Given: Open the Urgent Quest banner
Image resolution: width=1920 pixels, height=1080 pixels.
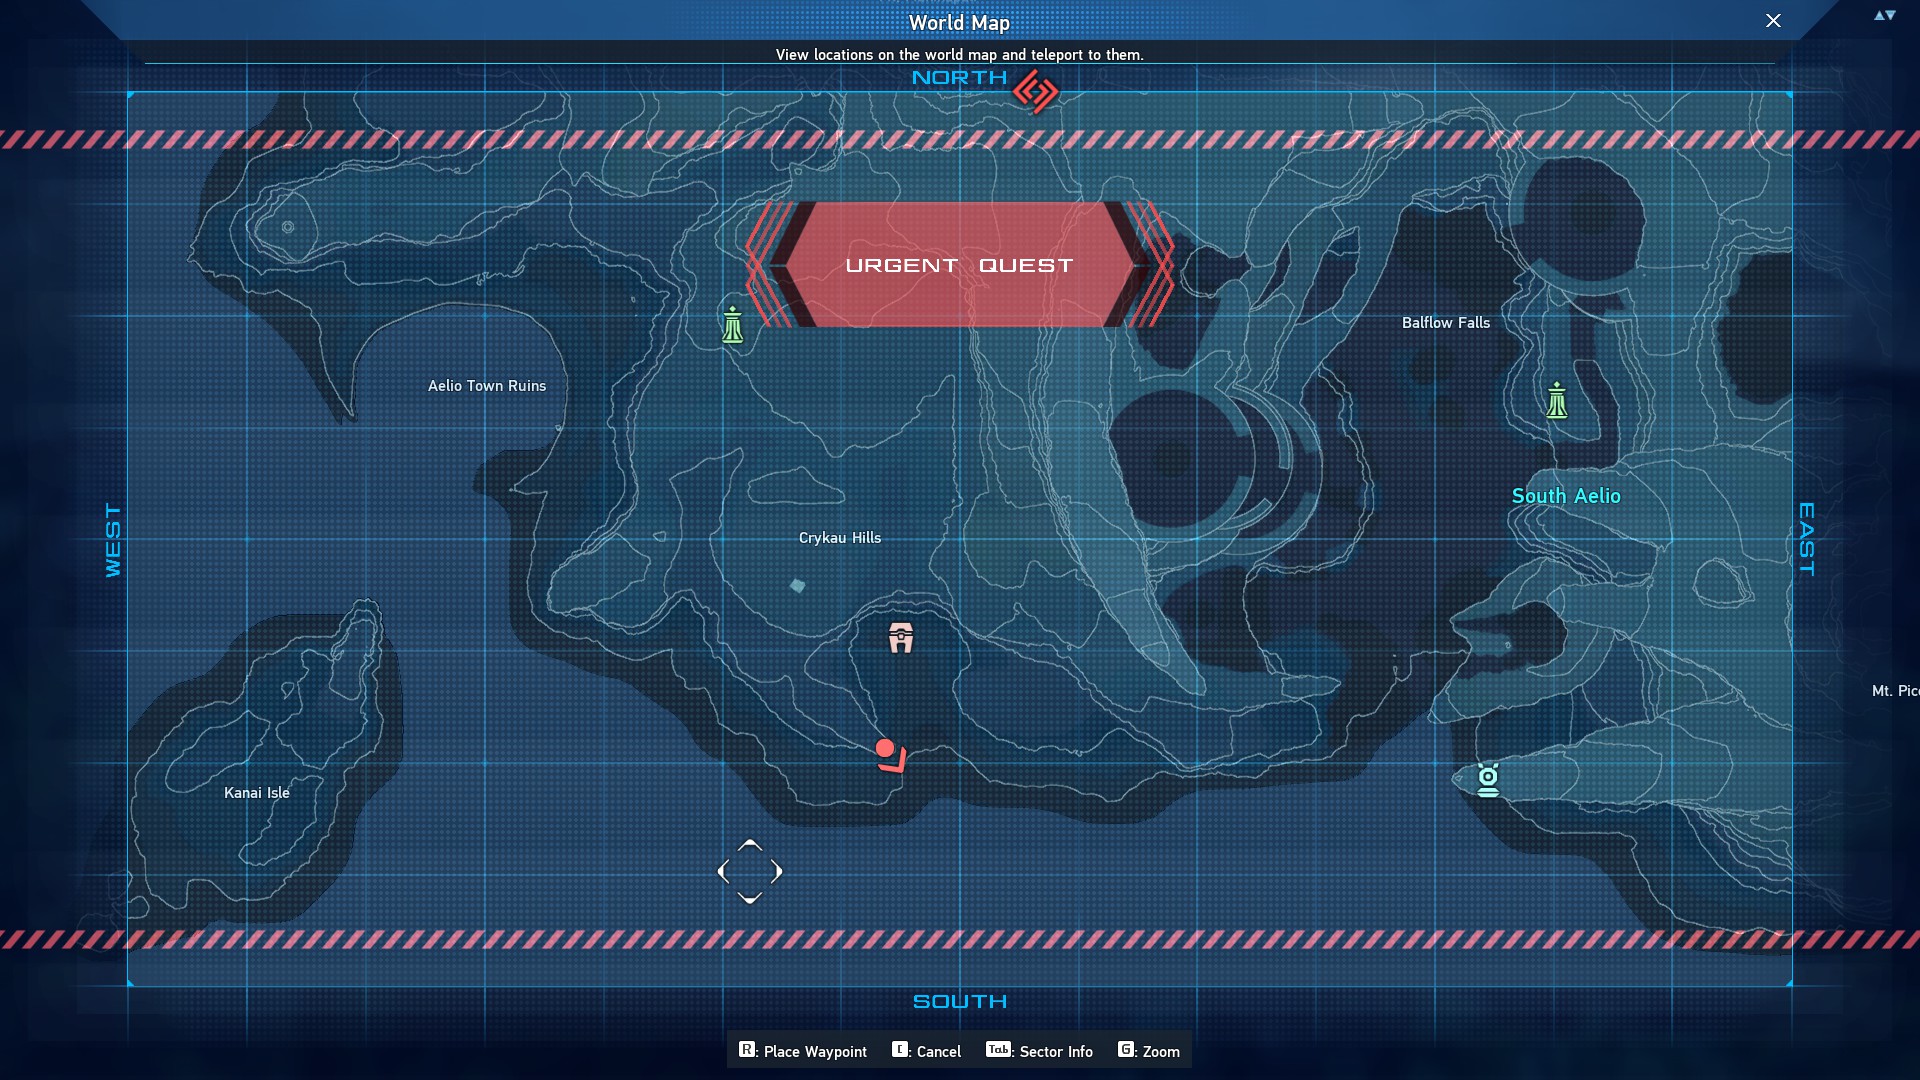Looking at the screenshot, I should (959, 265).
